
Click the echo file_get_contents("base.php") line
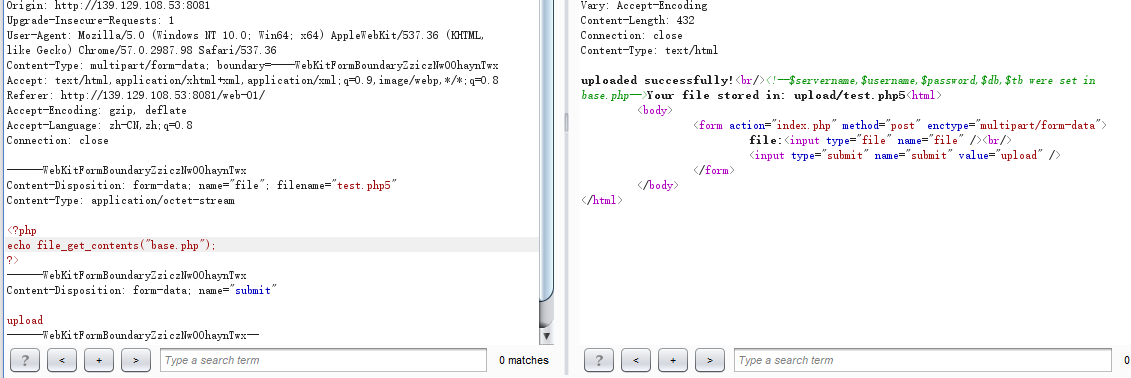tap(111, 245)
